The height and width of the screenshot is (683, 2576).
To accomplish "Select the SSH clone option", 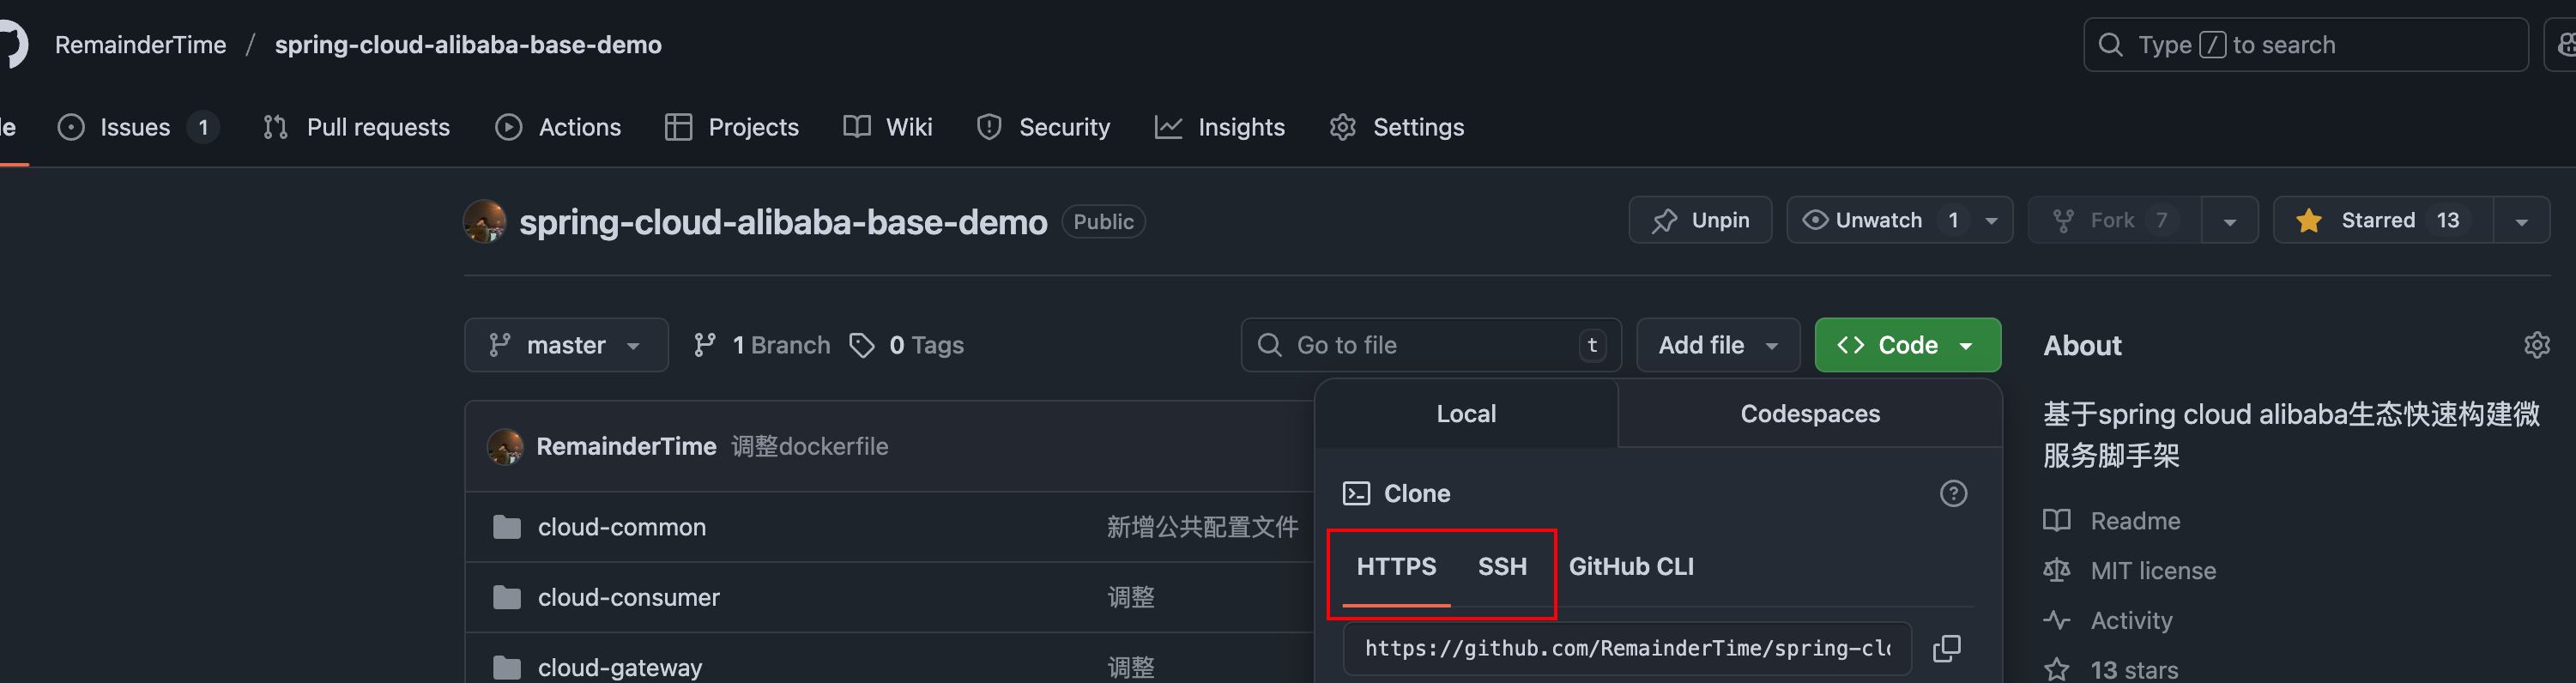I will 1502,567.
